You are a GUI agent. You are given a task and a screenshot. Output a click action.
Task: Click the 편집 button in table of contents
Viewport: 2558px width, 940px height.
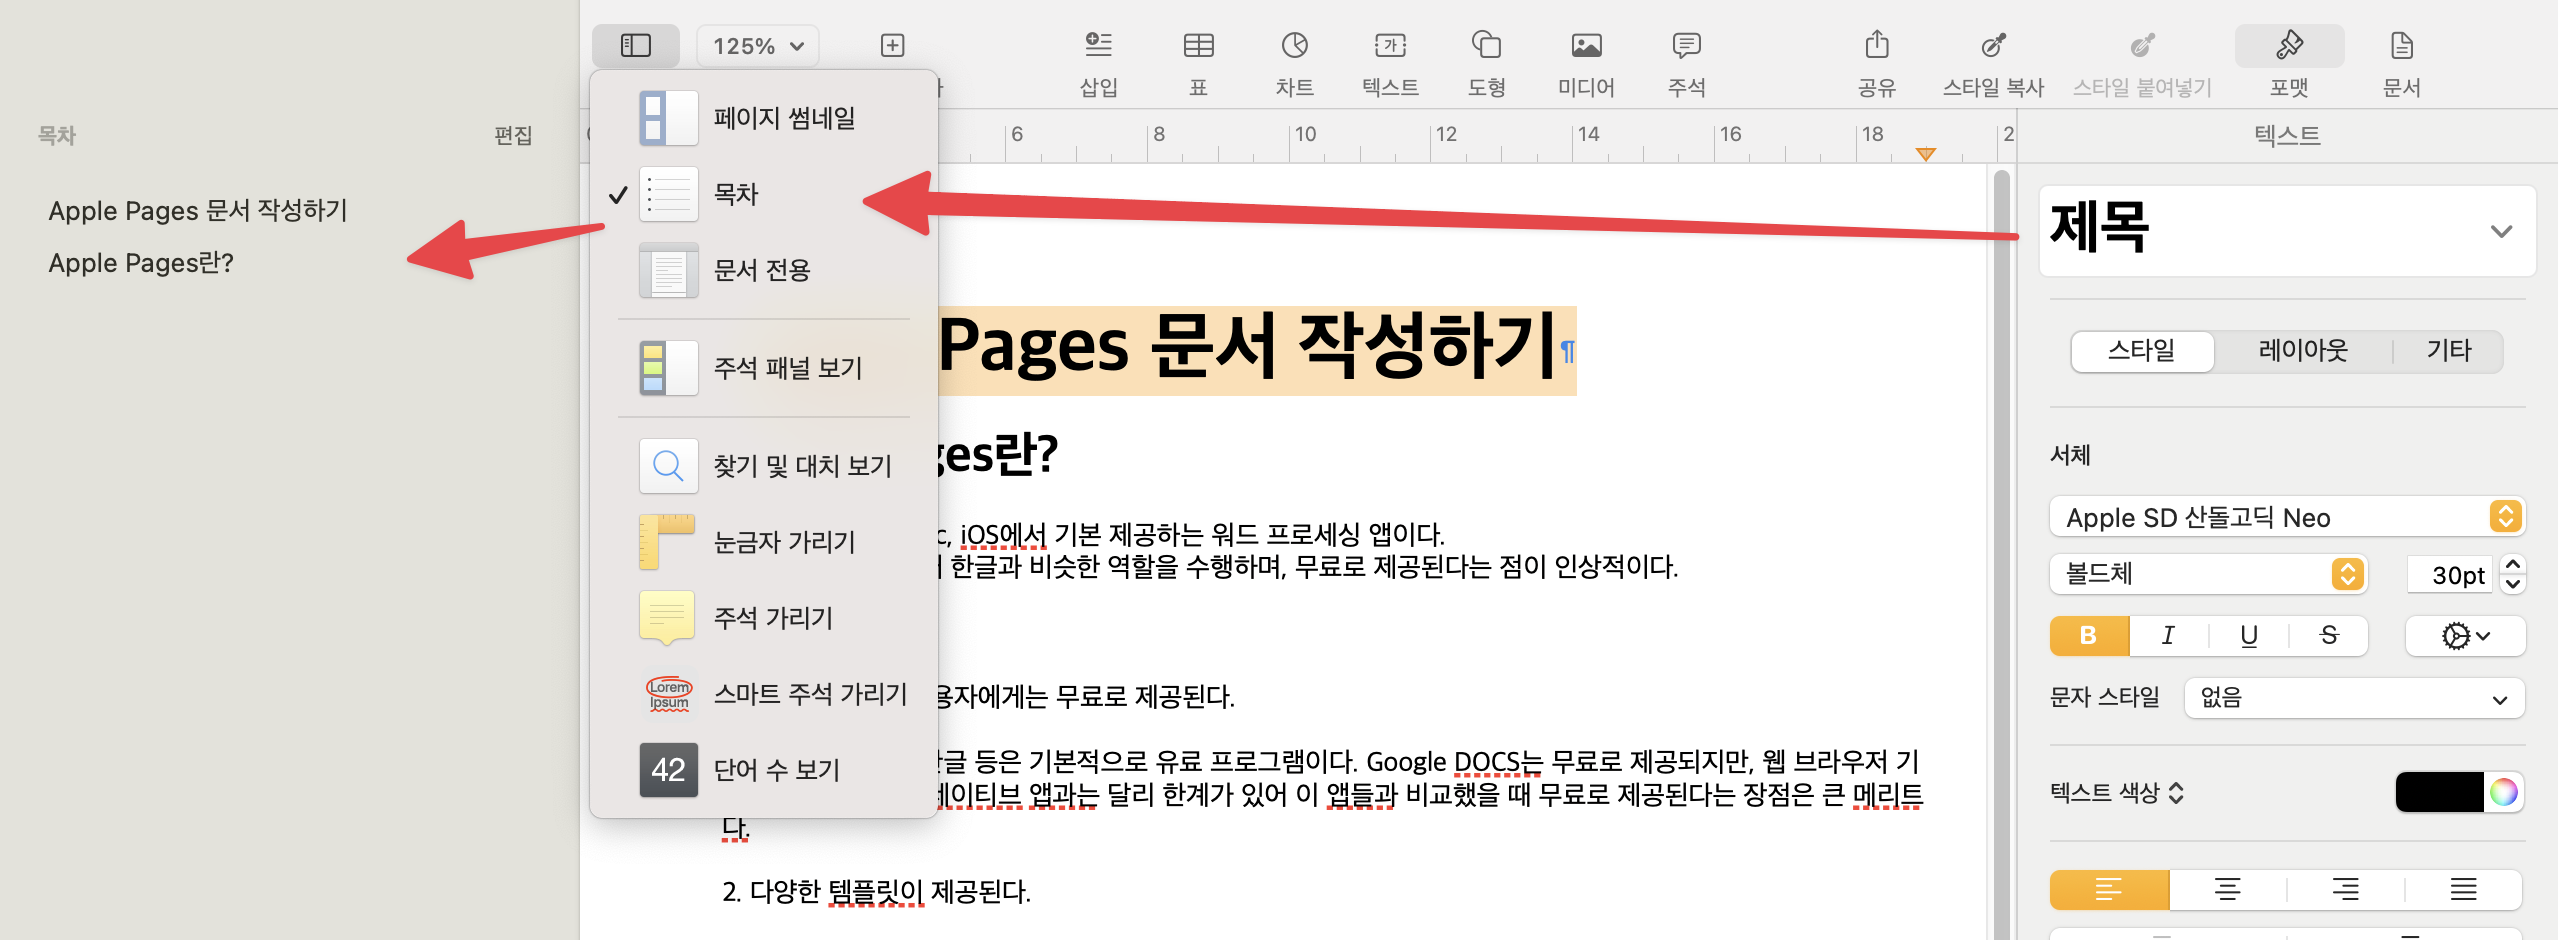point(513,135)
